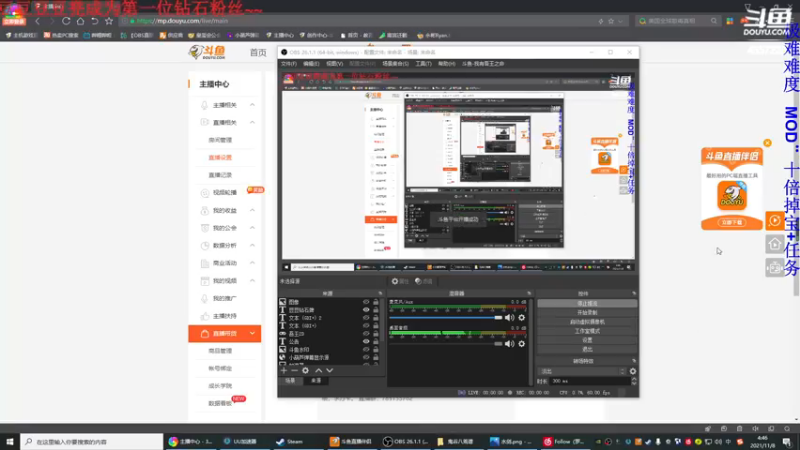Add a new source with the plus icon

point(284,370)
